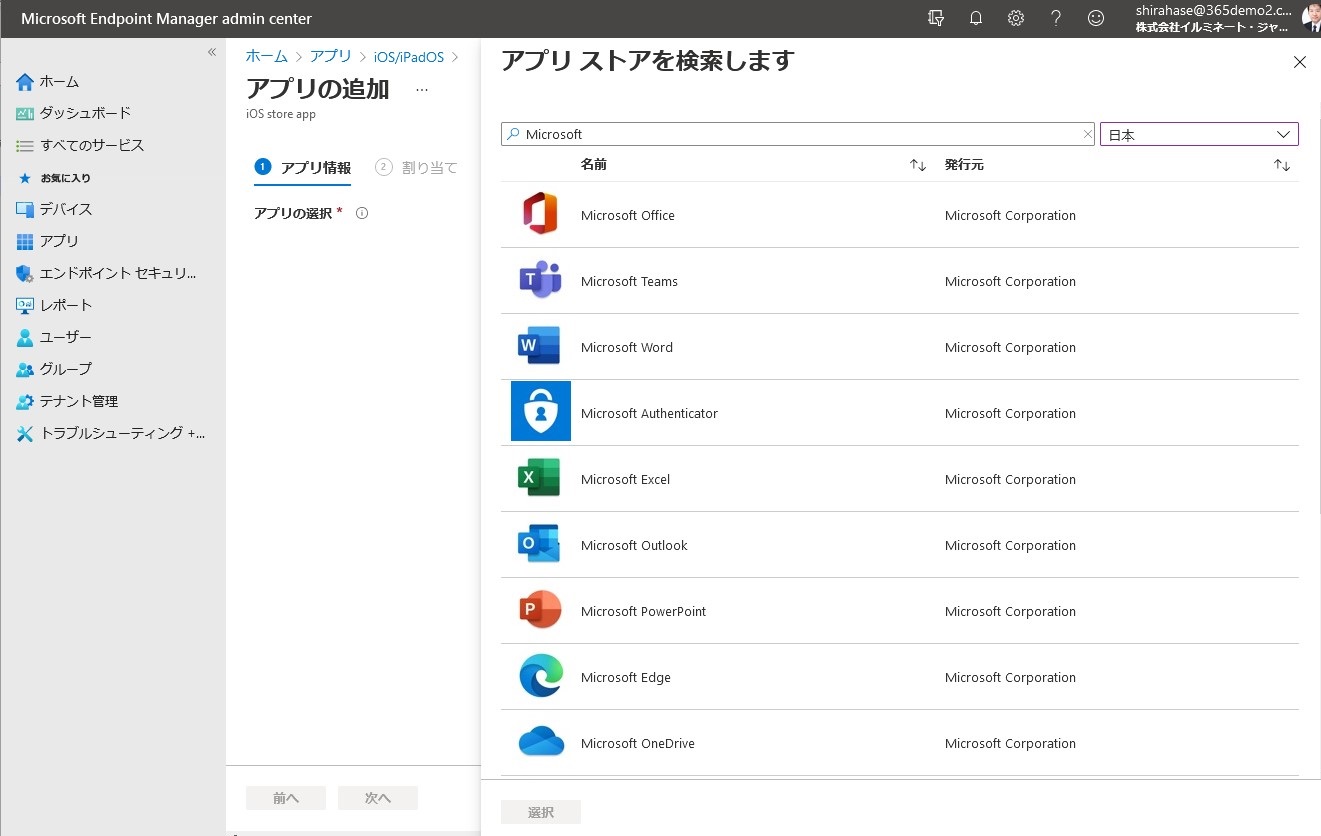Click Microsoft Corporation publisher in Teams row
Viewport: 1321px width, 836px height.
tap(1010, 281)
